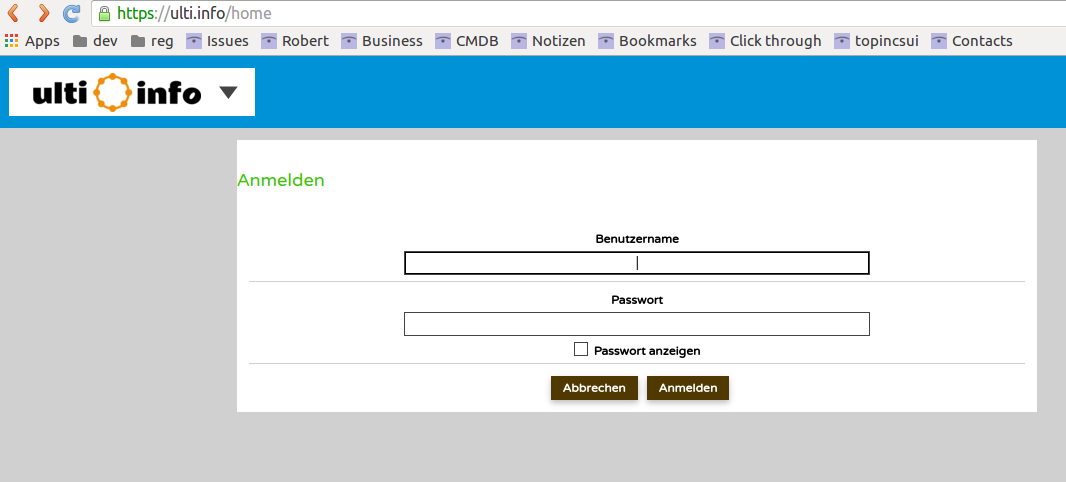The width and height of the screenshot is (1066, 482).
Task: Click into the Passwort field
Action: coord(636,324)
